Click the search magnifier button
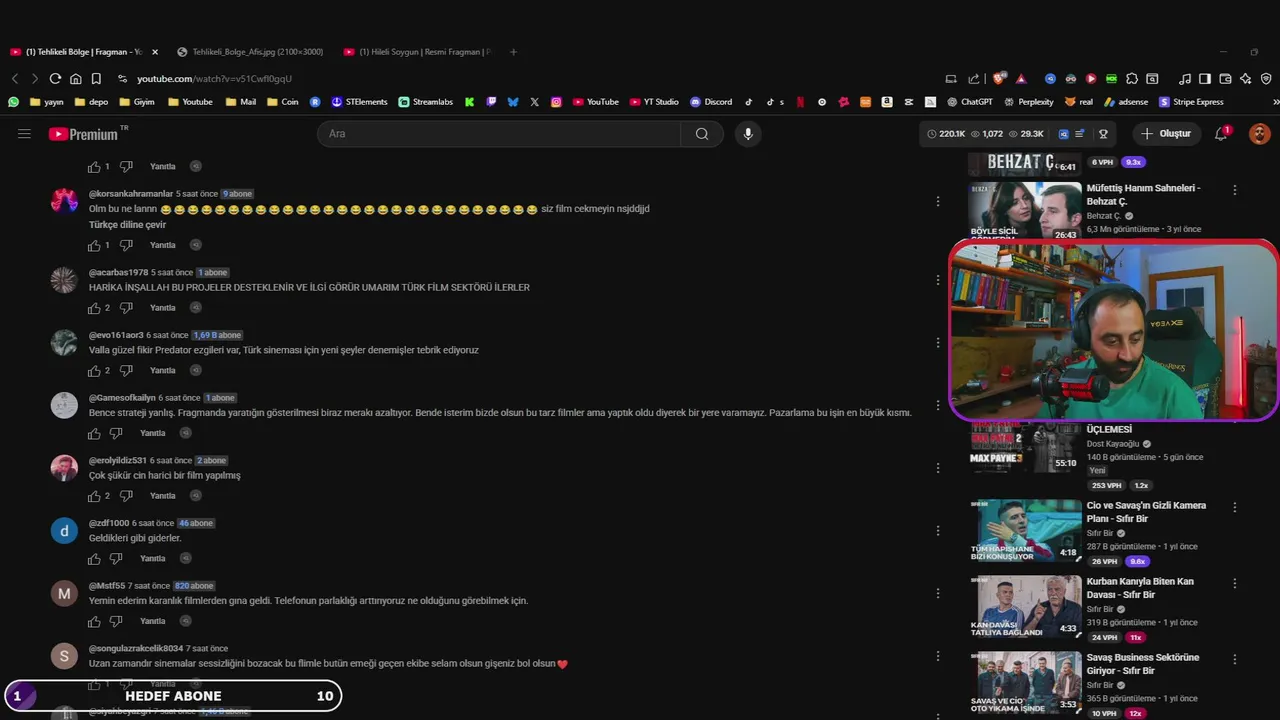This screenshot has height=720, width=1280. (x=702, y=134)
